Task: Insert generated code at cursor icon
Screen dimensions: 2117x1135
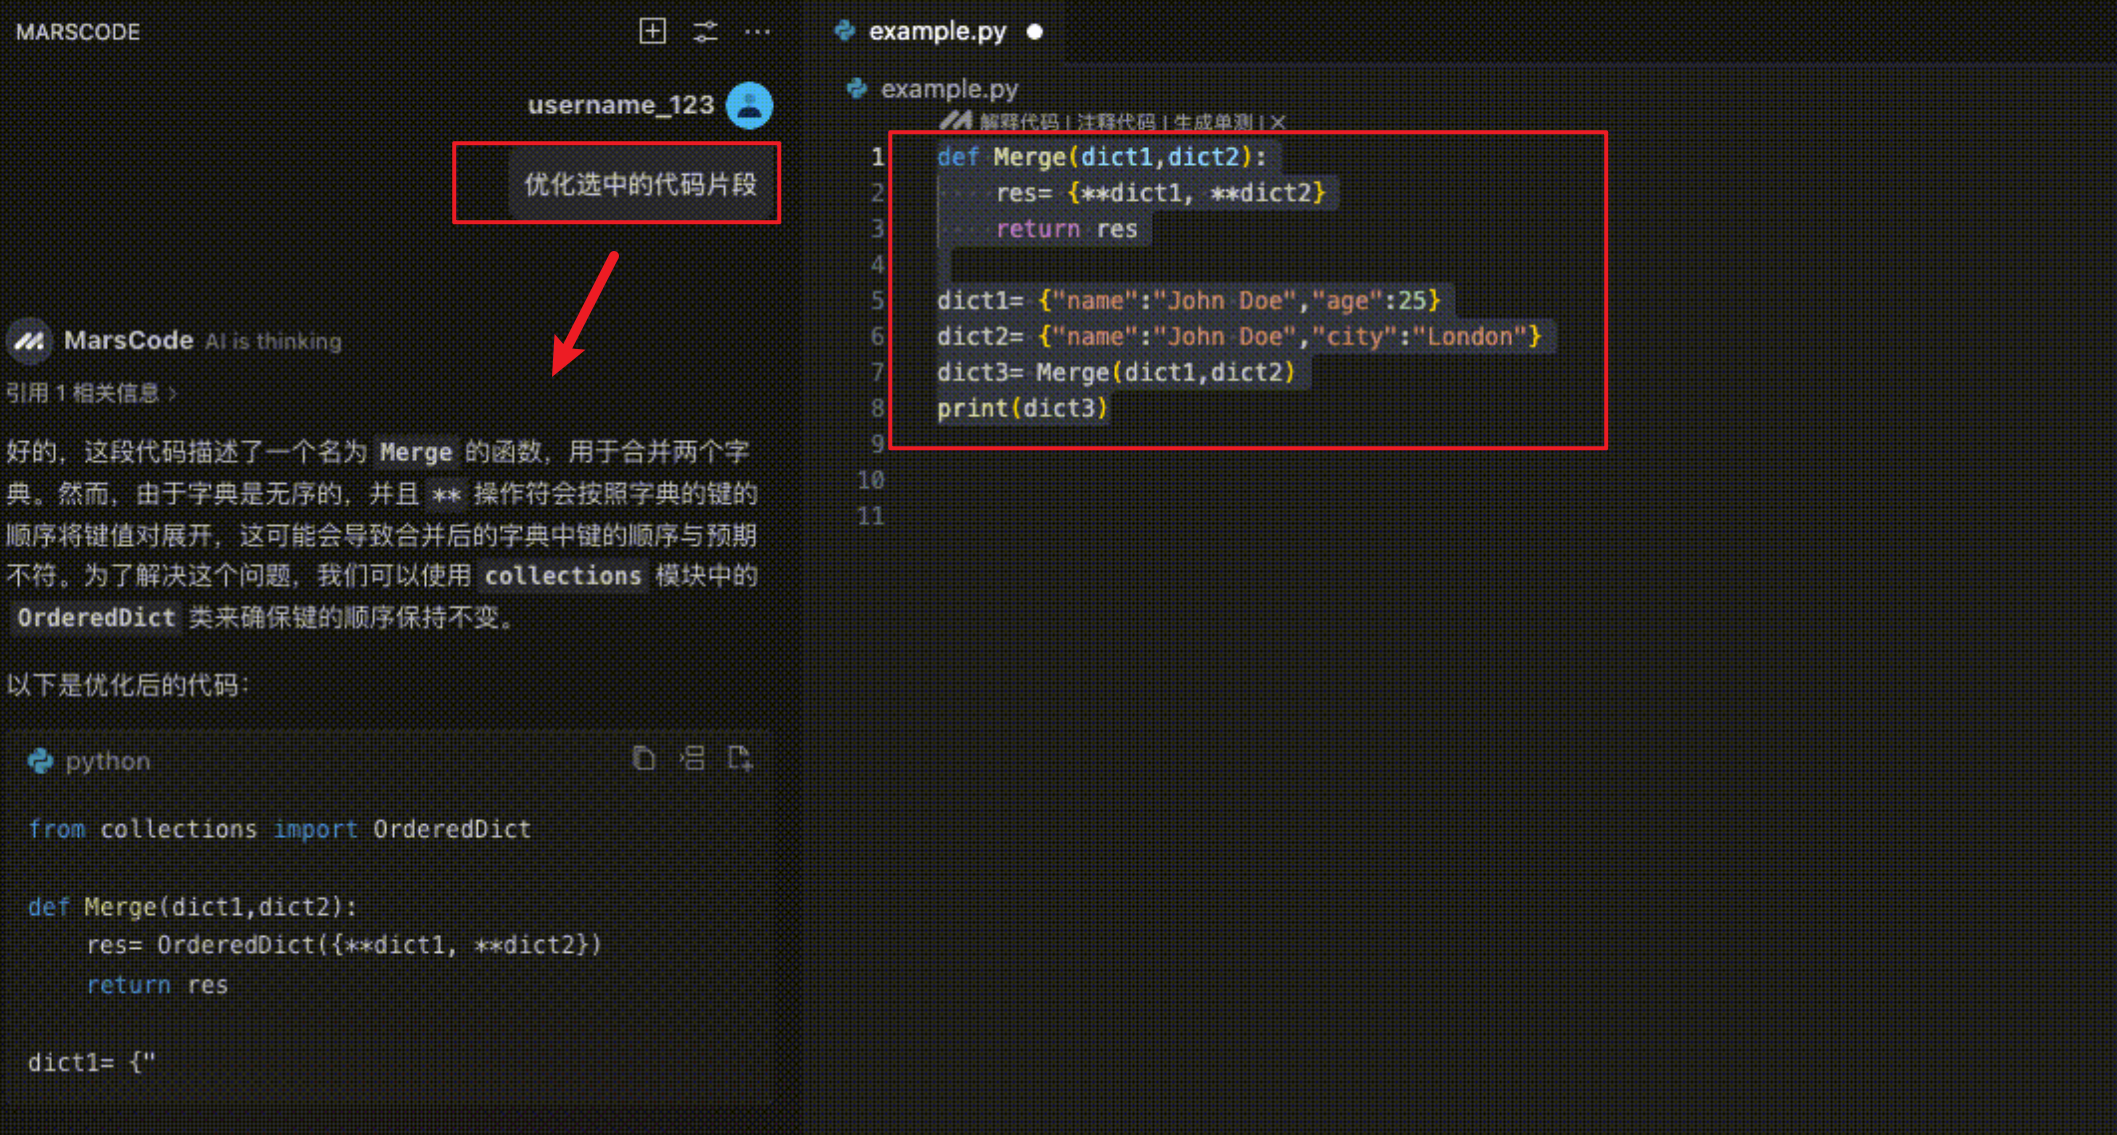Action: [x=692, y=759]
